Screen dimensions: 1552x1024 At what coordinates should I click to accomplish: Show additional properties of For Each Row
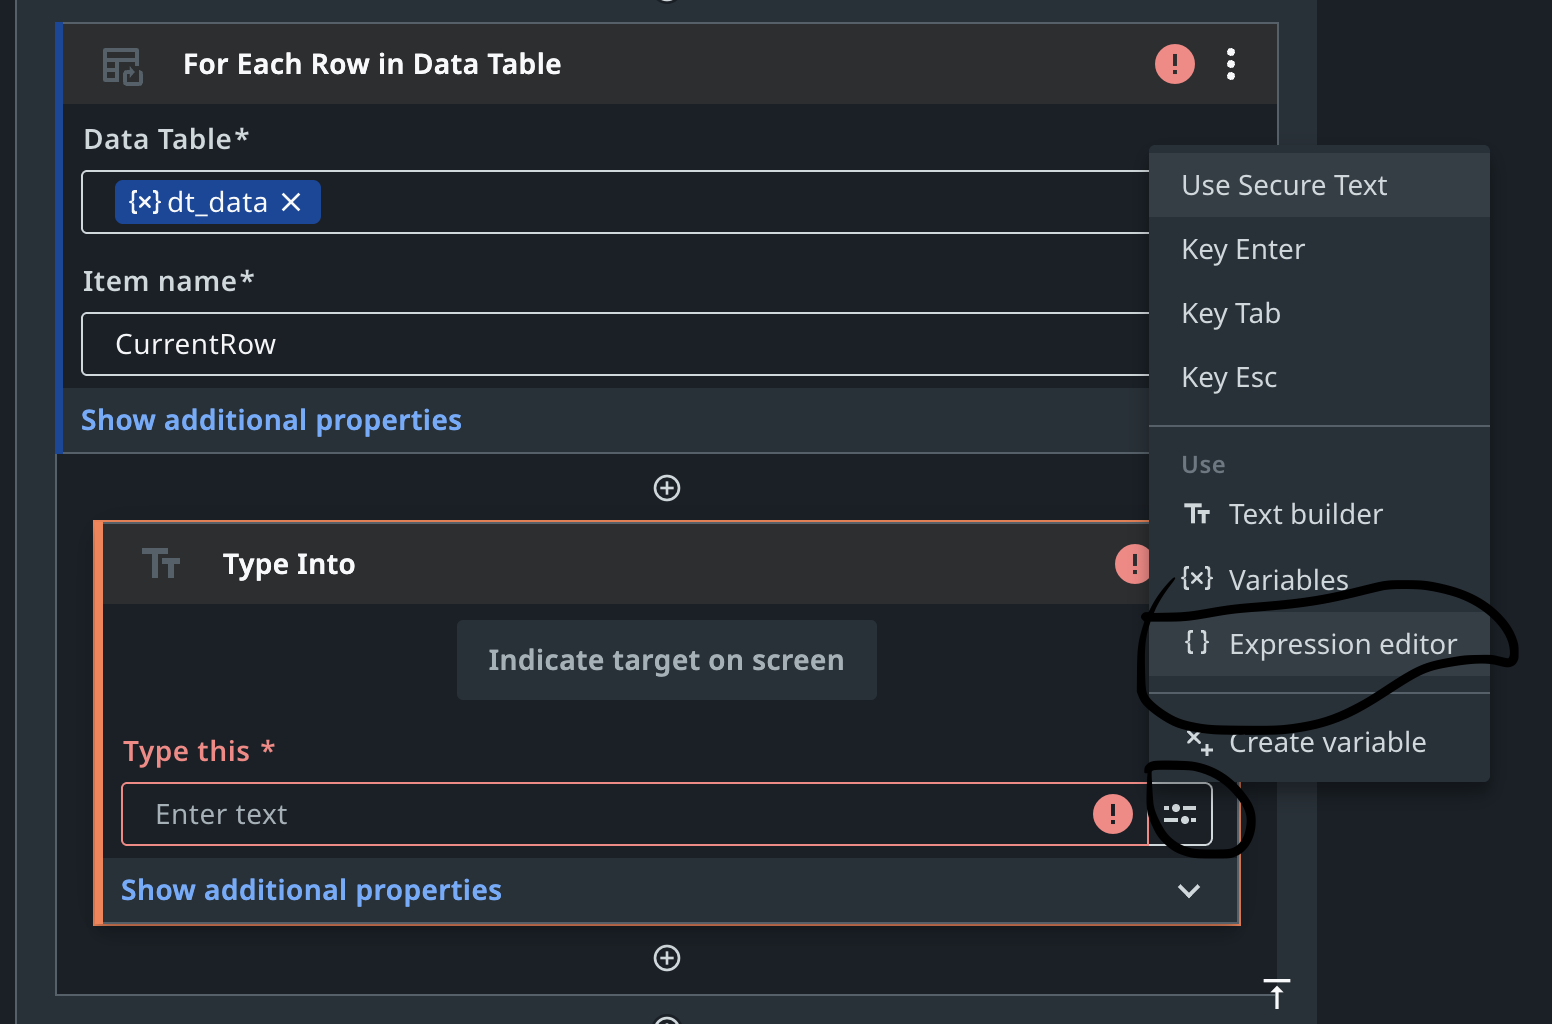click(x=271, y=420)
